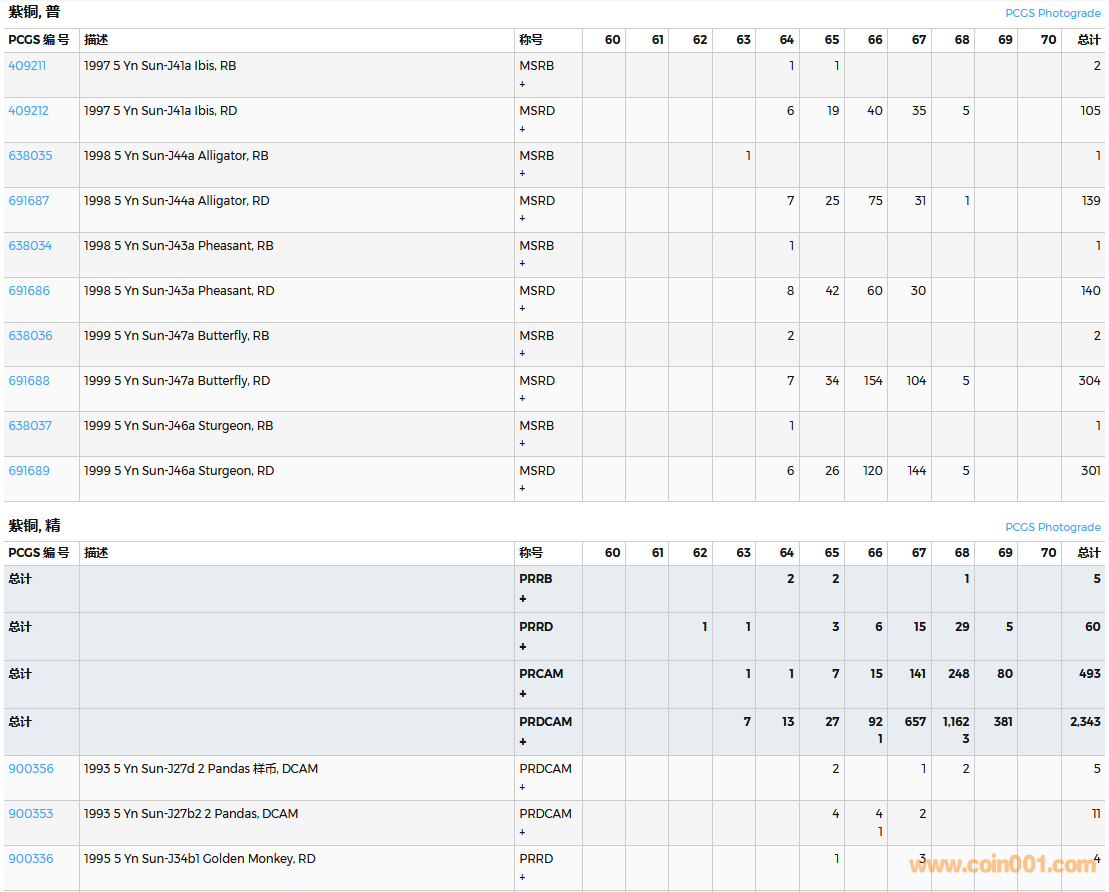Expand plus grades for 1999 Sturgeon RD
This screenshot has height=892, width=1109.
[522, 489]
